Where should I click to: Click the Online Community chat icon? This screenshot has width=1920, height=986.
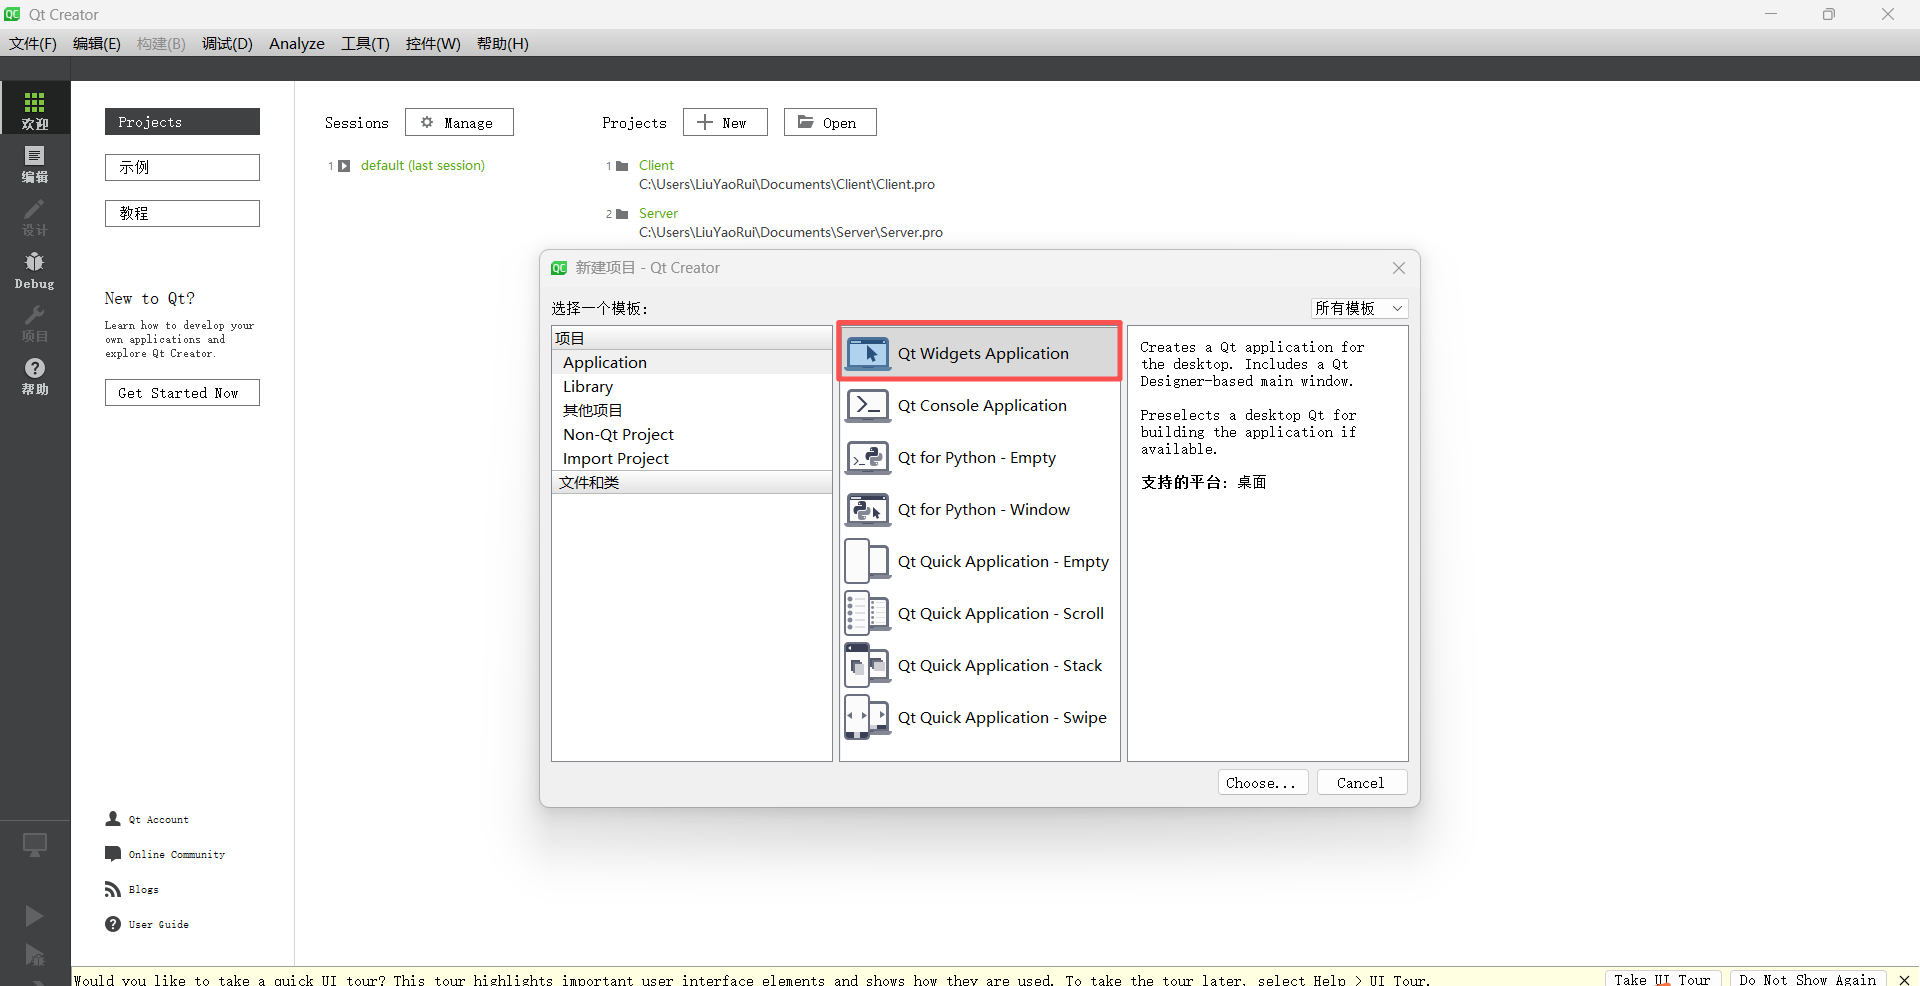(x=113, y=854)
